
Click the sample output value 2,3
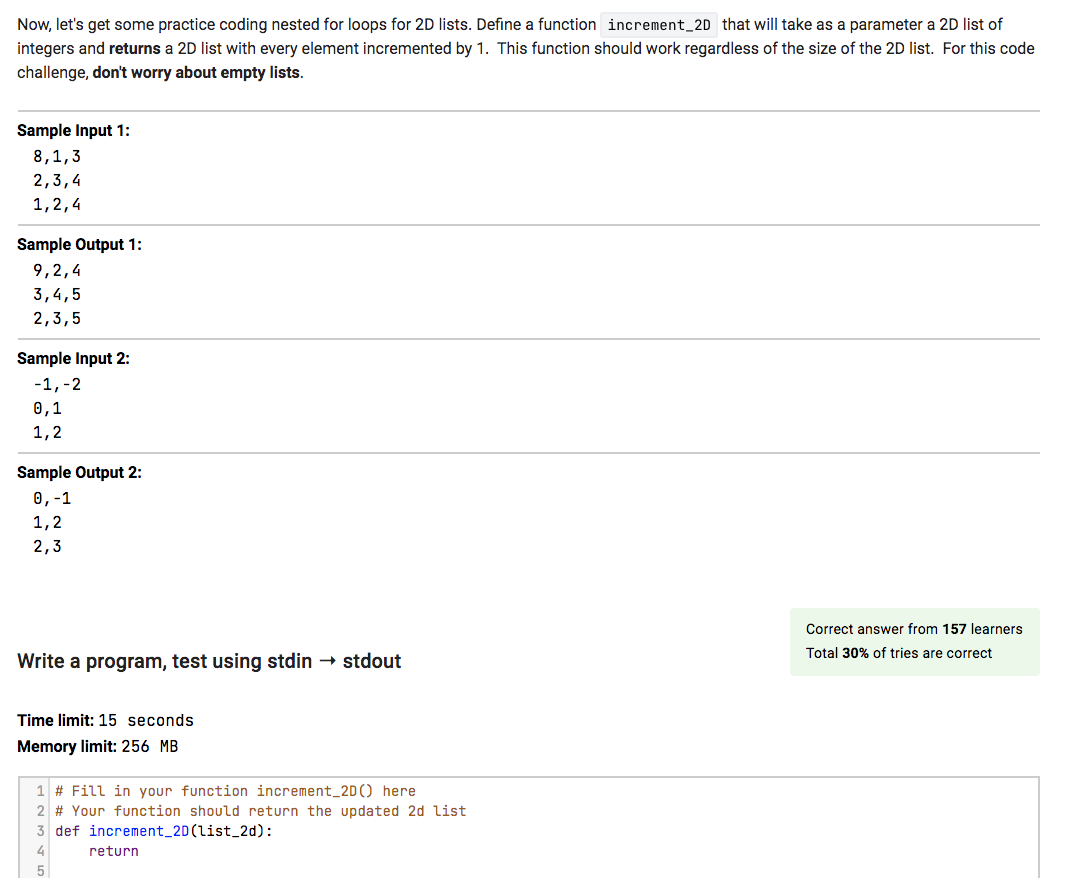pos(47,546)
